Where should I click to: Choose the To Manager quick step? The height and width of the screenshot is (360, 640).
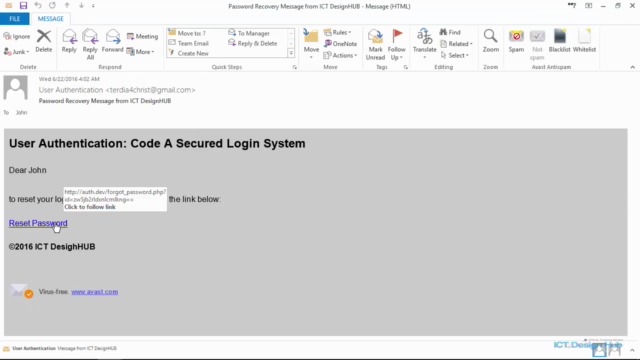[249, 33]
